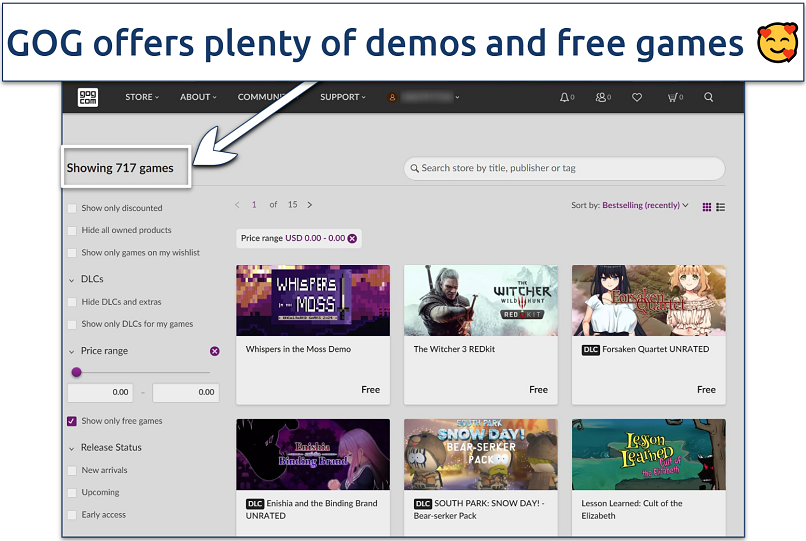The height and width of the screenshot is (541, 806).
Task: Open the friends icon in header
Action: 600,97
